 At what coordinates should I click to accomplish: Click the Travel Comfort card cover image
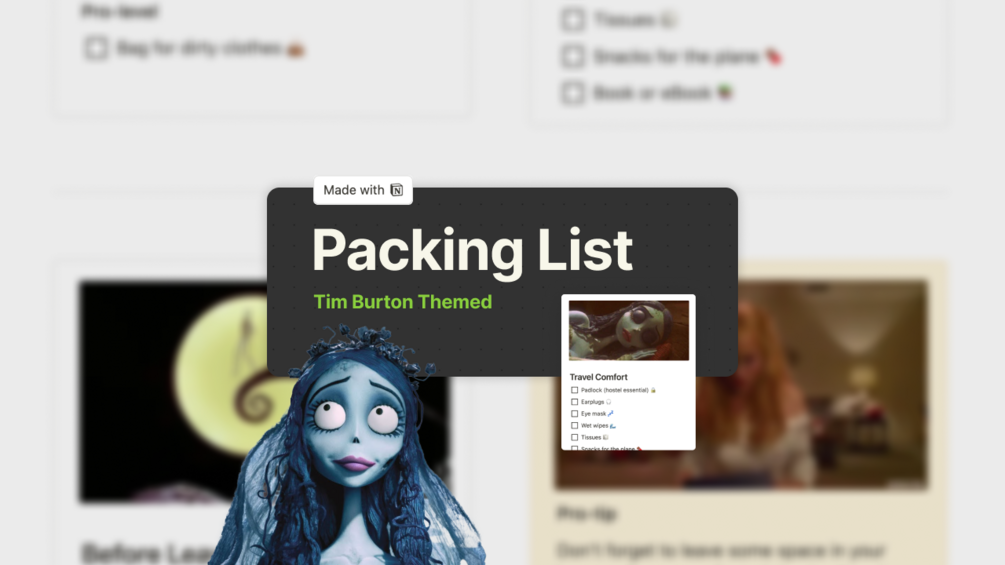tap(629, 331)
